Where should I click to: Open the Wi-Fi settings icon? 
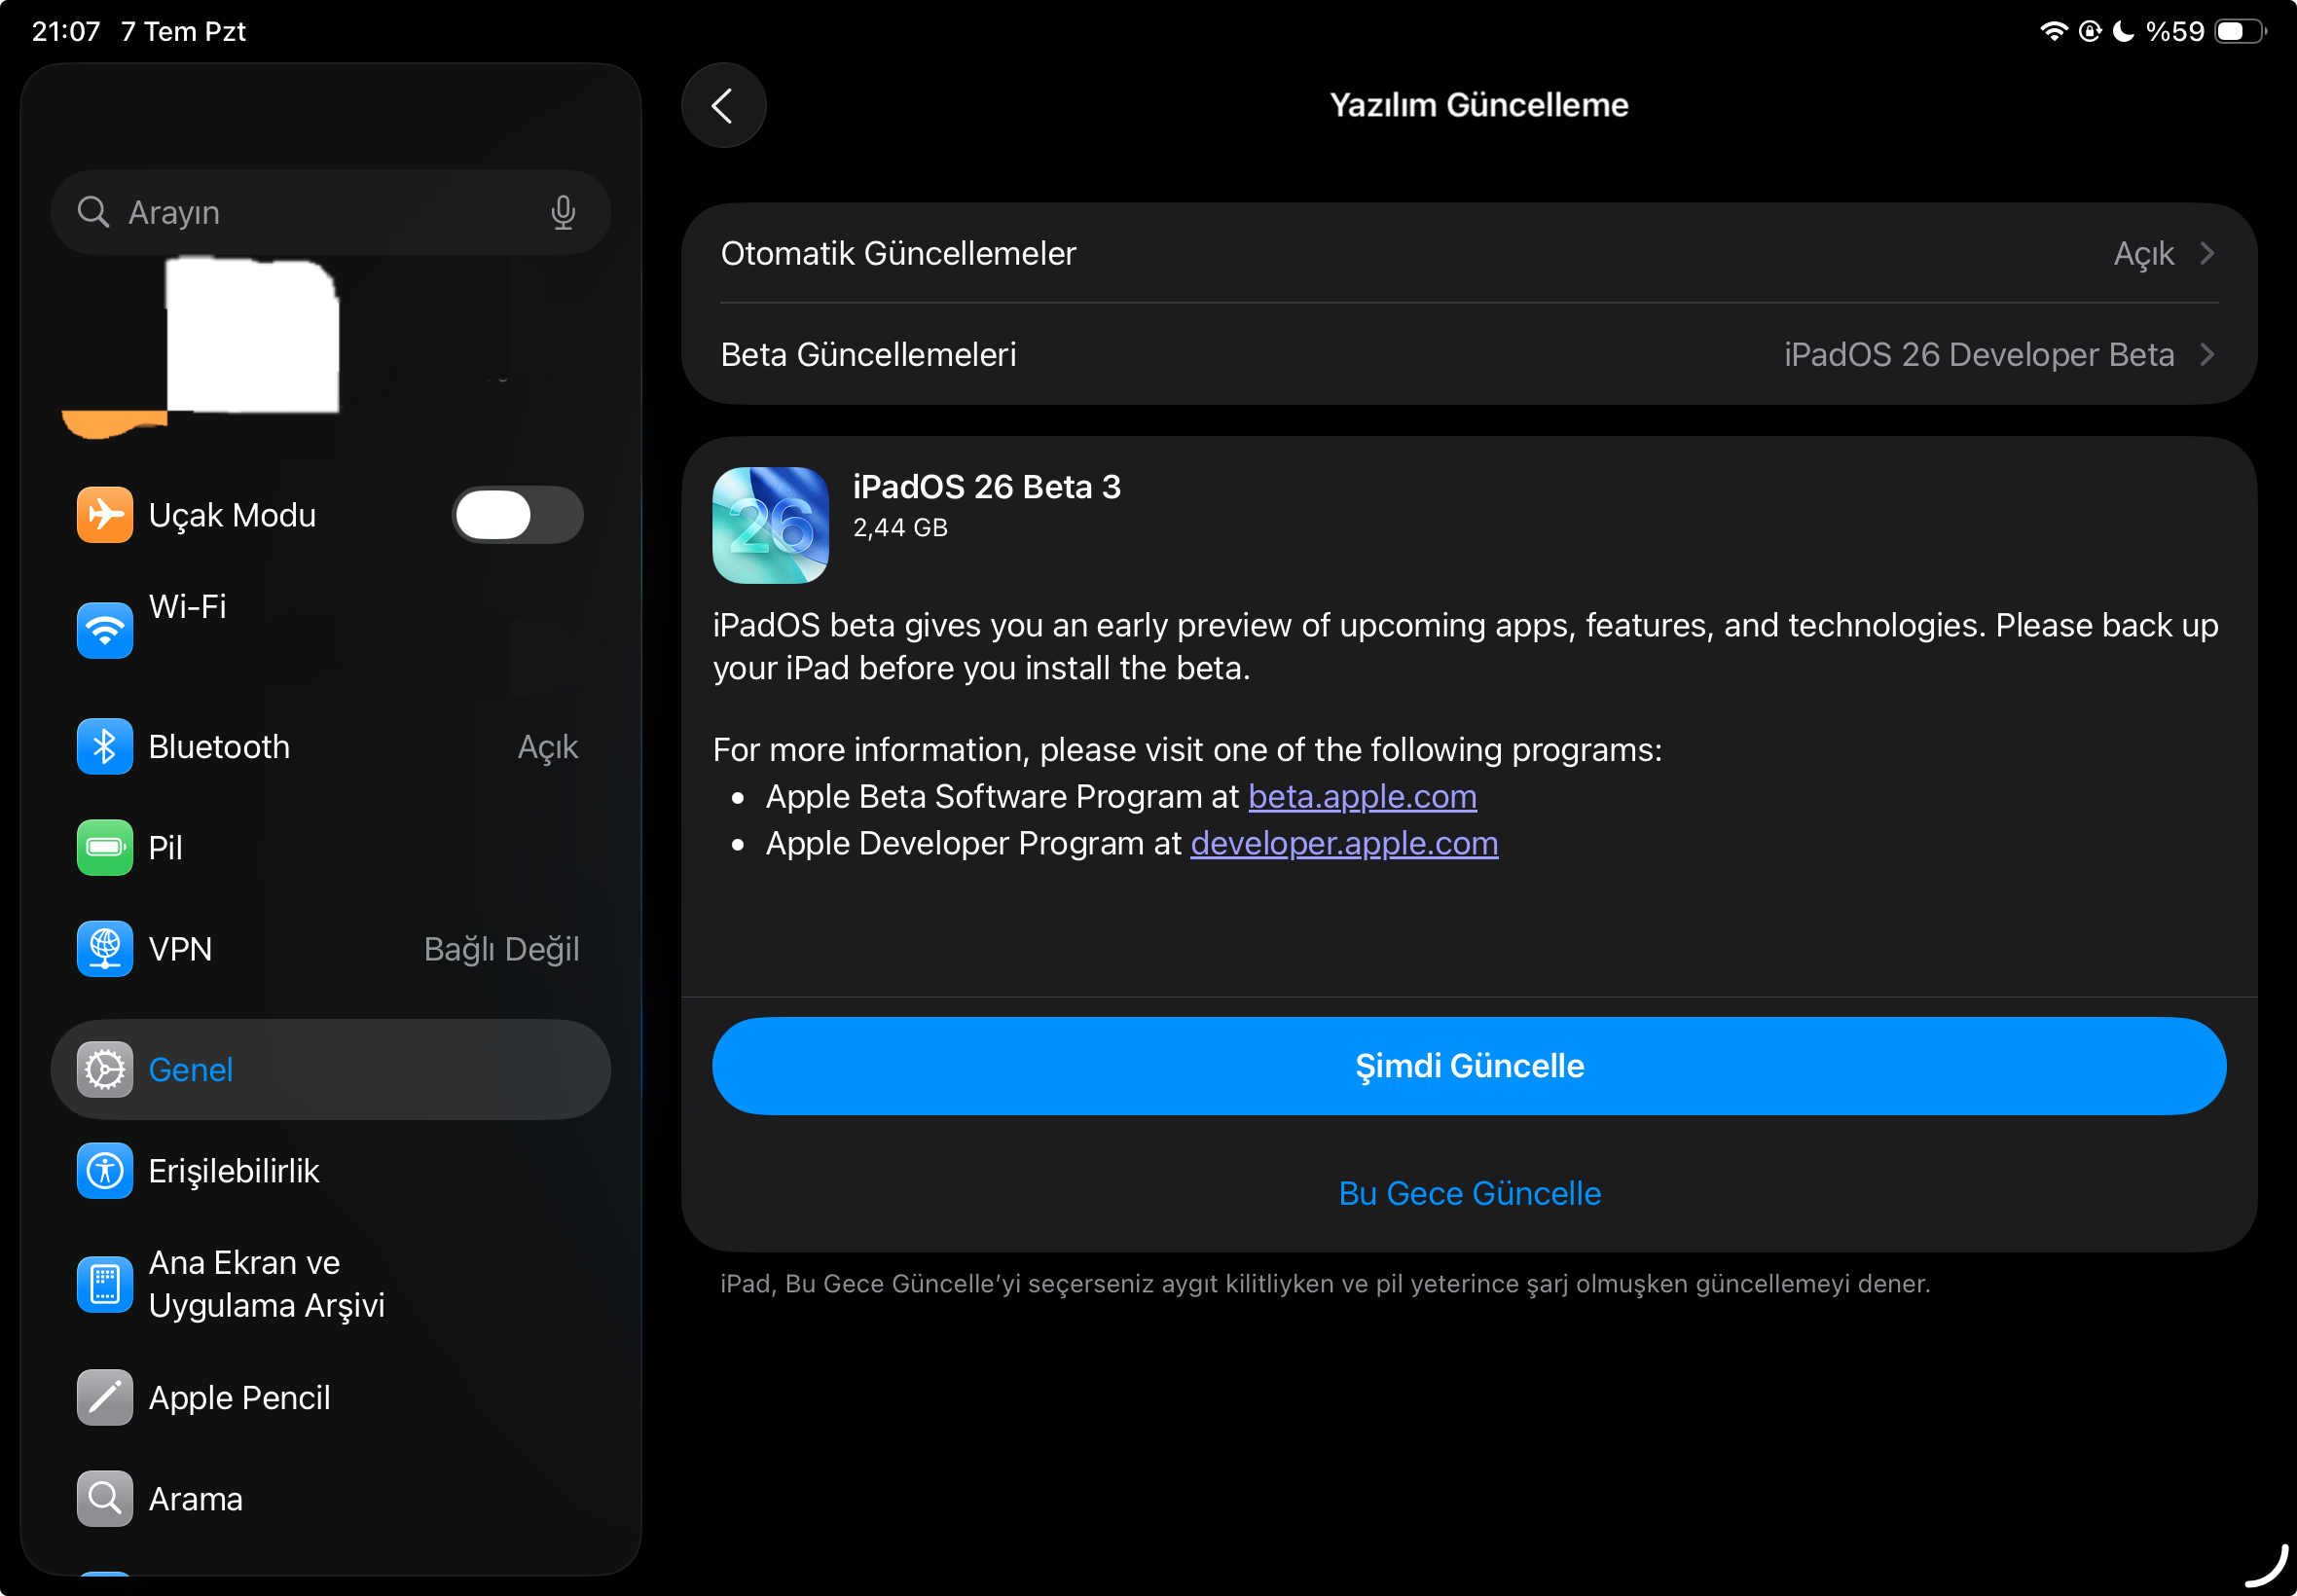click(x=104, y=630)
